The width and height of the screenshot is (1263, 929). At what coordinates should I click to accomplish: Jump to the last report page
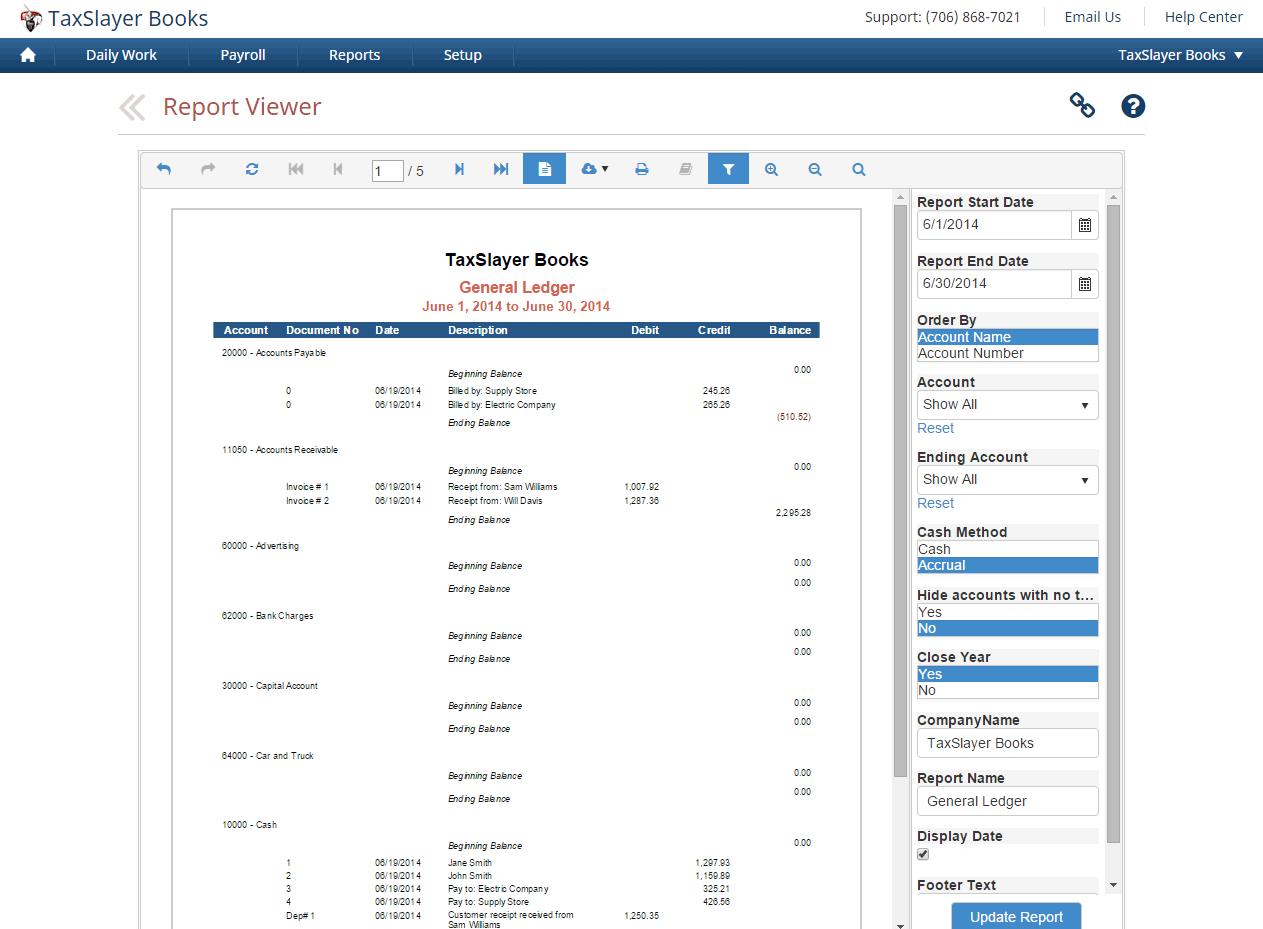coord(501,169)
